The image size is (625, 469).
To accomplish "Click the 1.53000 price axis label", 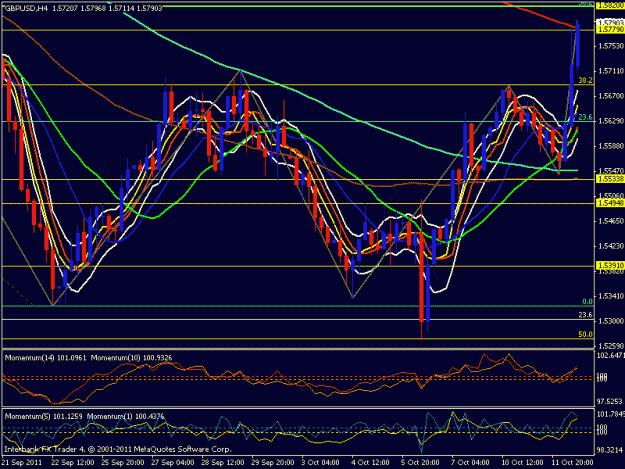I will coord(611,321).
